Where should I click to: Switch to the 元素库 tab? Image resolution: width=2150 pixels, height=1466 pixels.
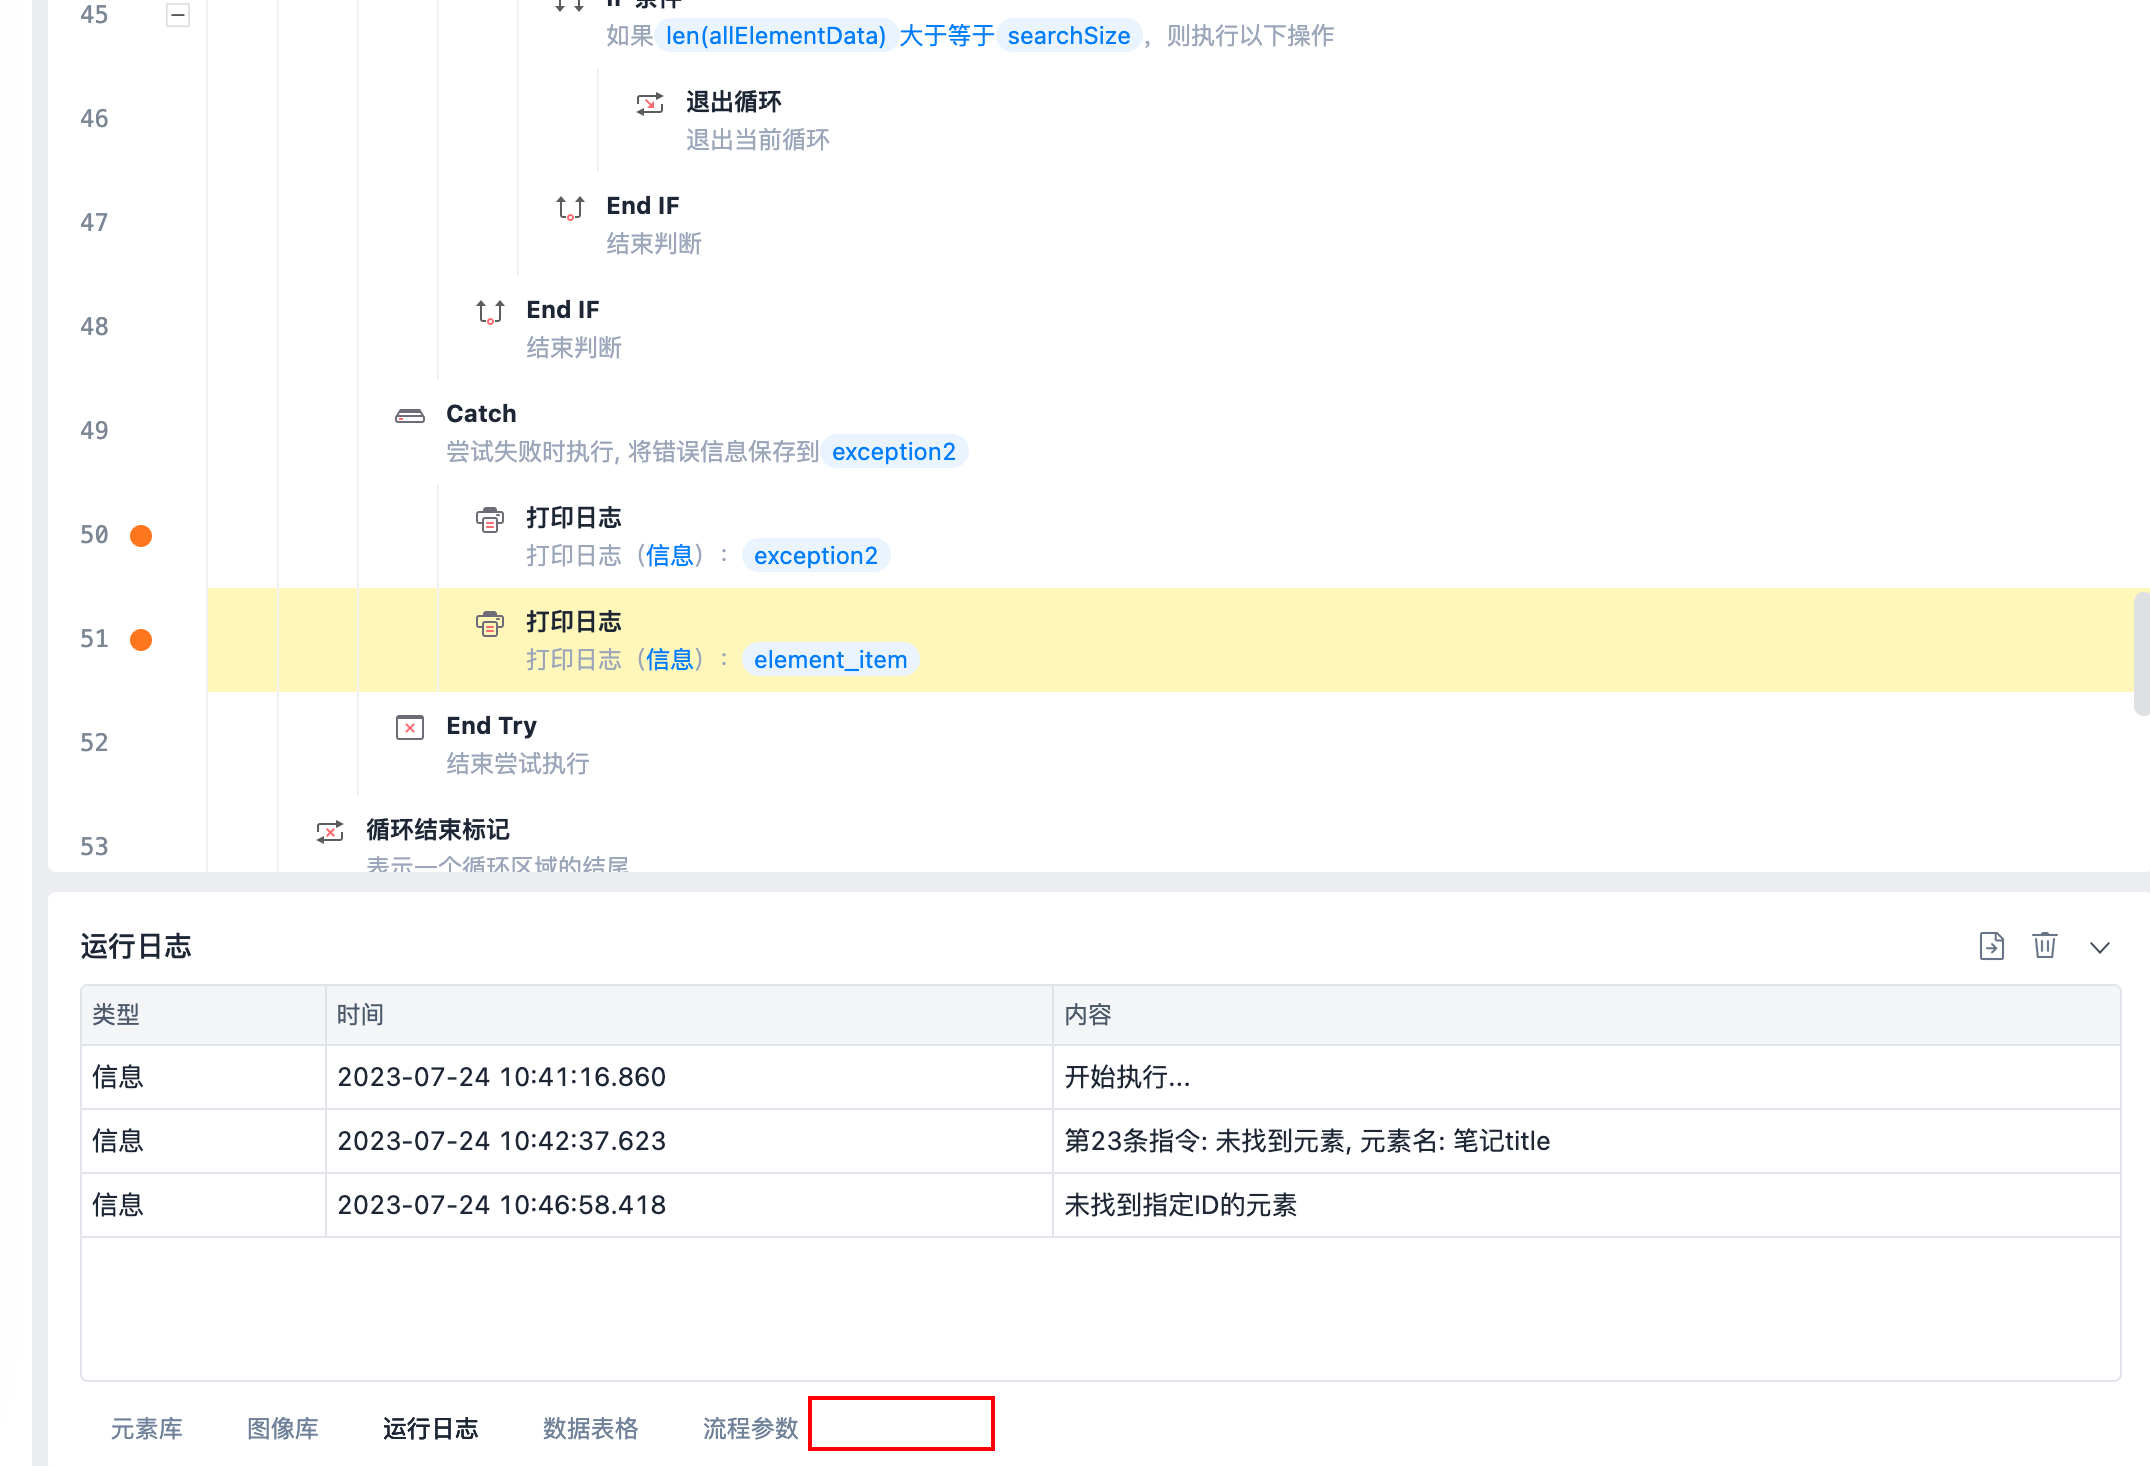[x=147, y=1429]
